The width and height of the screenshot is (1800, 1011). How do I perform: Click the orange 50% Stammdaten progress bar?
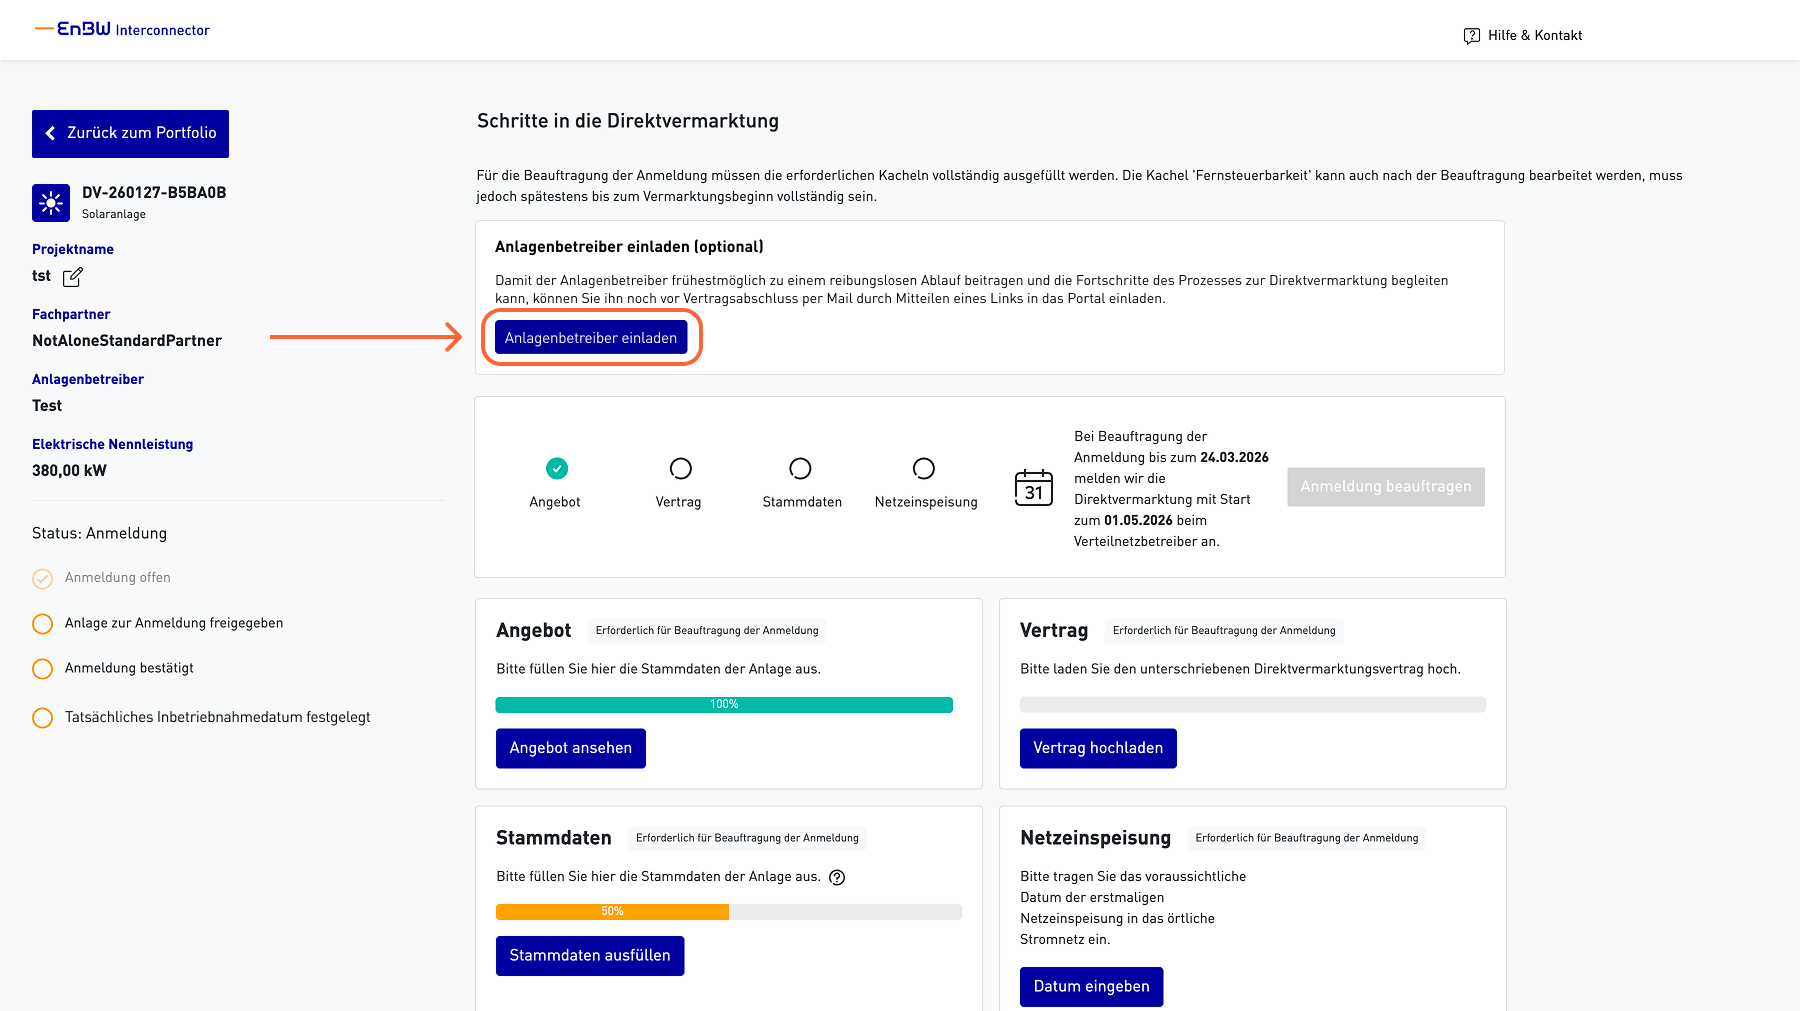(612, 912)
